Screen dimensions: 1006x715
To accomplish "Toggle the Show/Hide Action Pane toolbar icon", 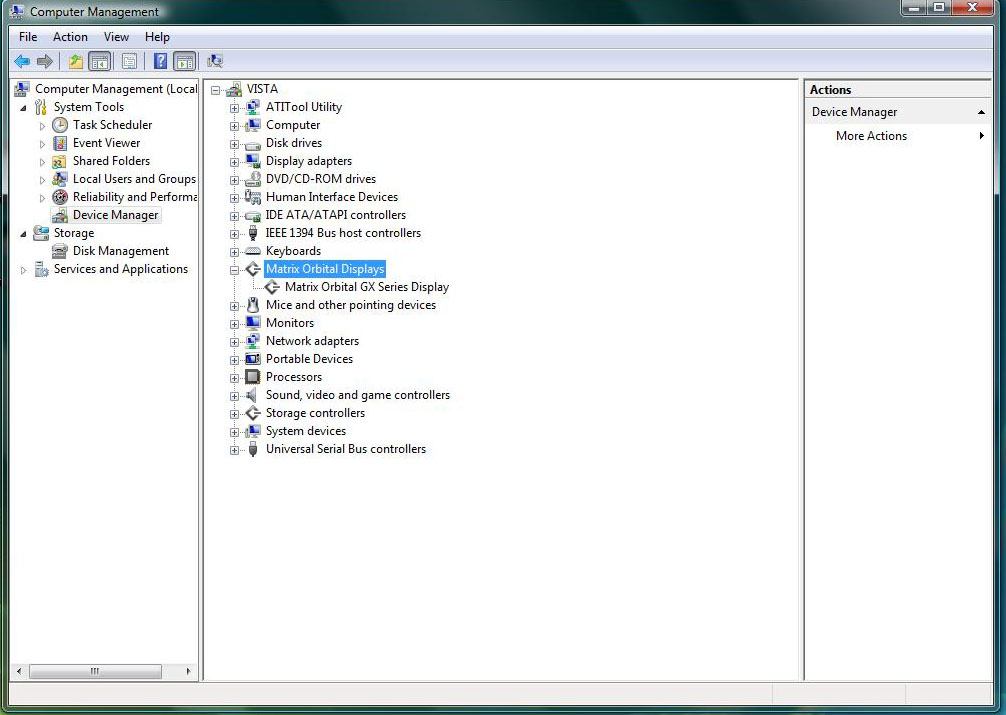I will tap(185, 62).
